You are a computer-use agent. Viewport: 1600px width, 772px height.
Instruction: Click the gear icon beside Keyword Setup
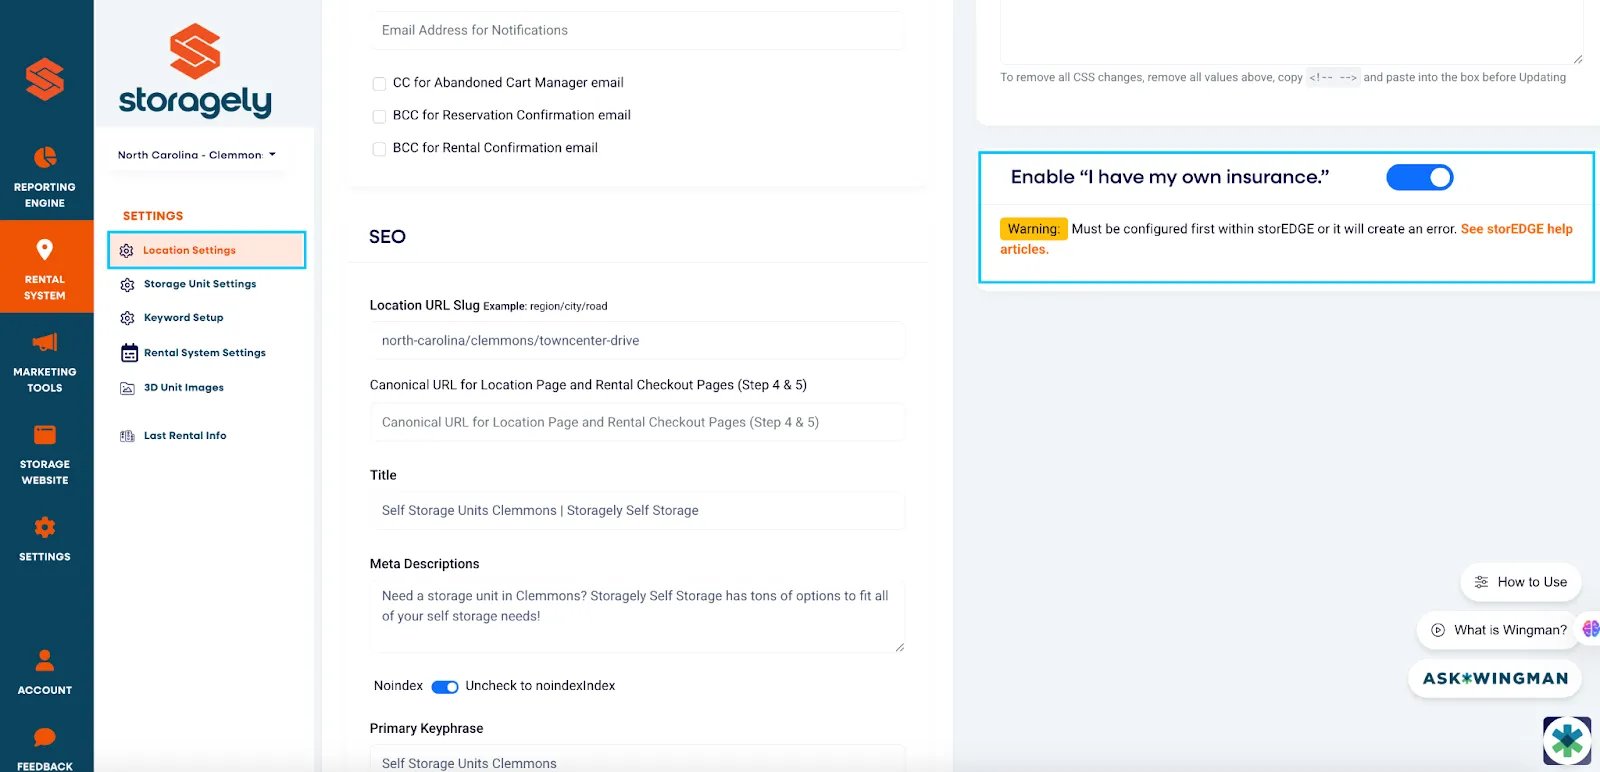coord(127,318)
